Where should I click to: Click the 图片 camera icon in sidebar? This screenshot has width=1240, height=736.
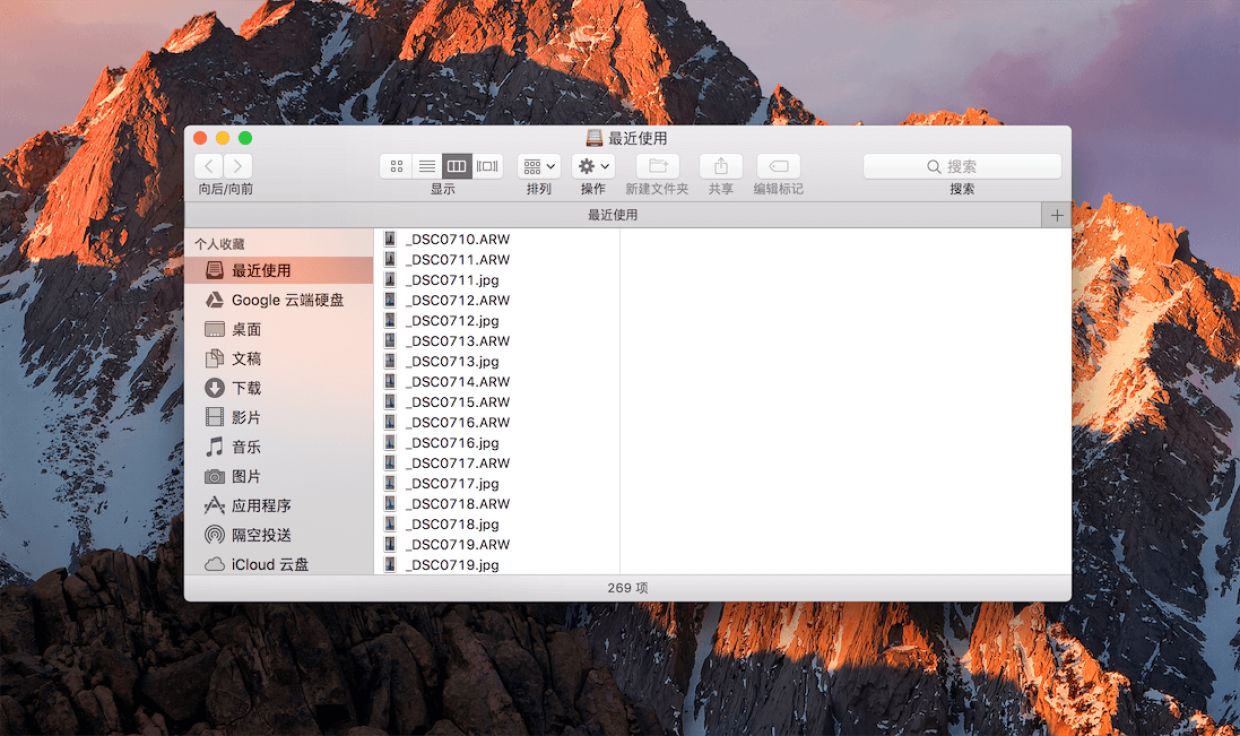coord(214,477)
